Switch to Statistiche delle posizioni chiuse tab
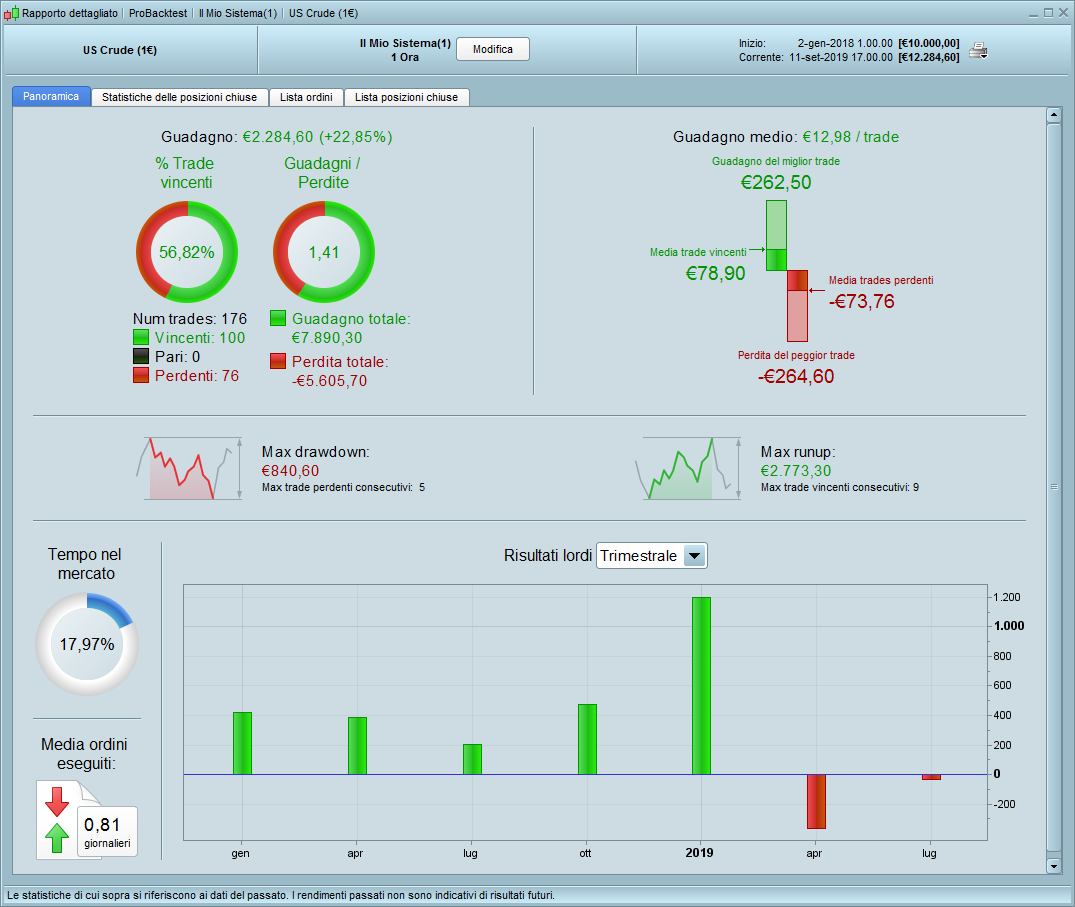 (x=180, y=97)
